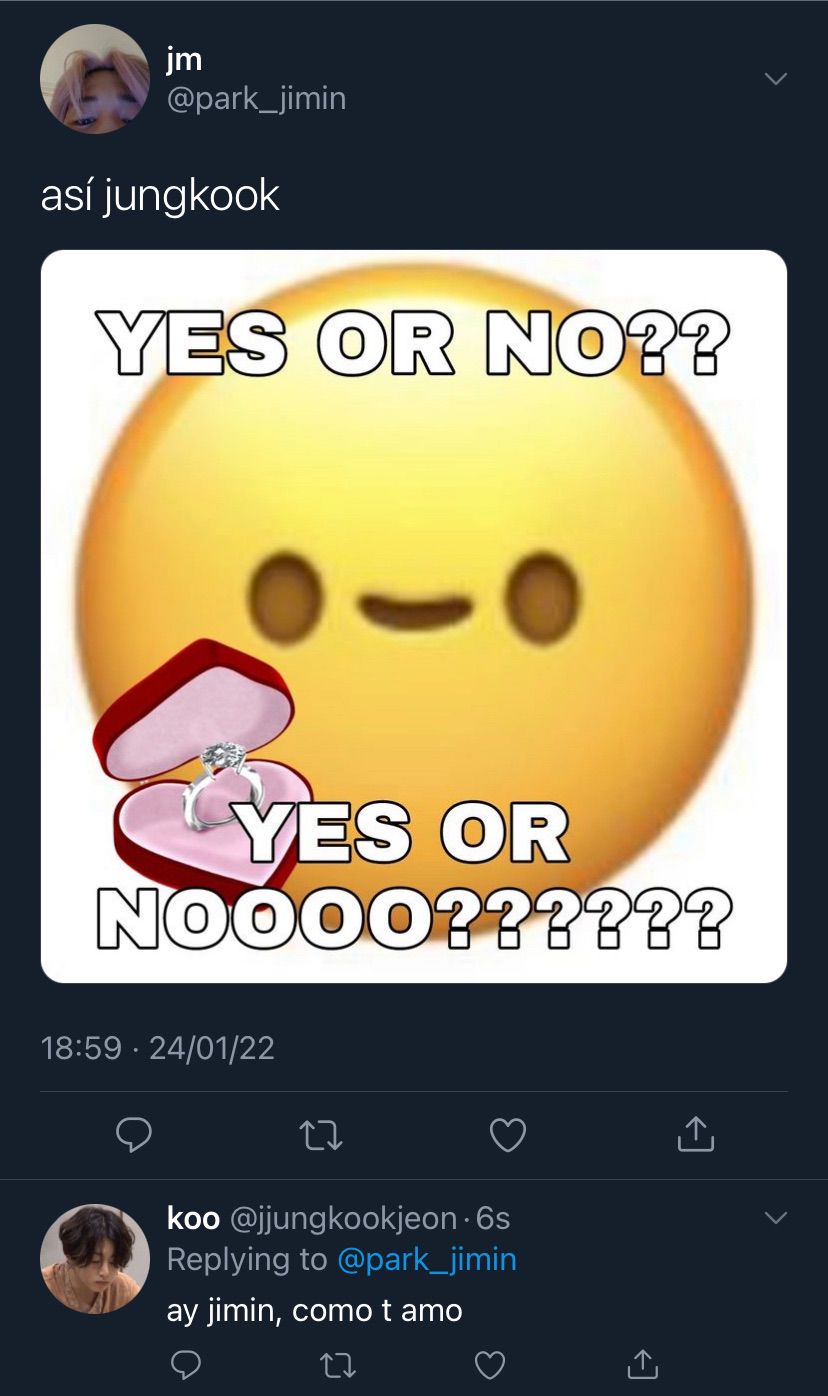This screenshot has height=1396, width=828.
Task: Select the reply text 'ay jimin, como t amo'
Action: 314,1310
